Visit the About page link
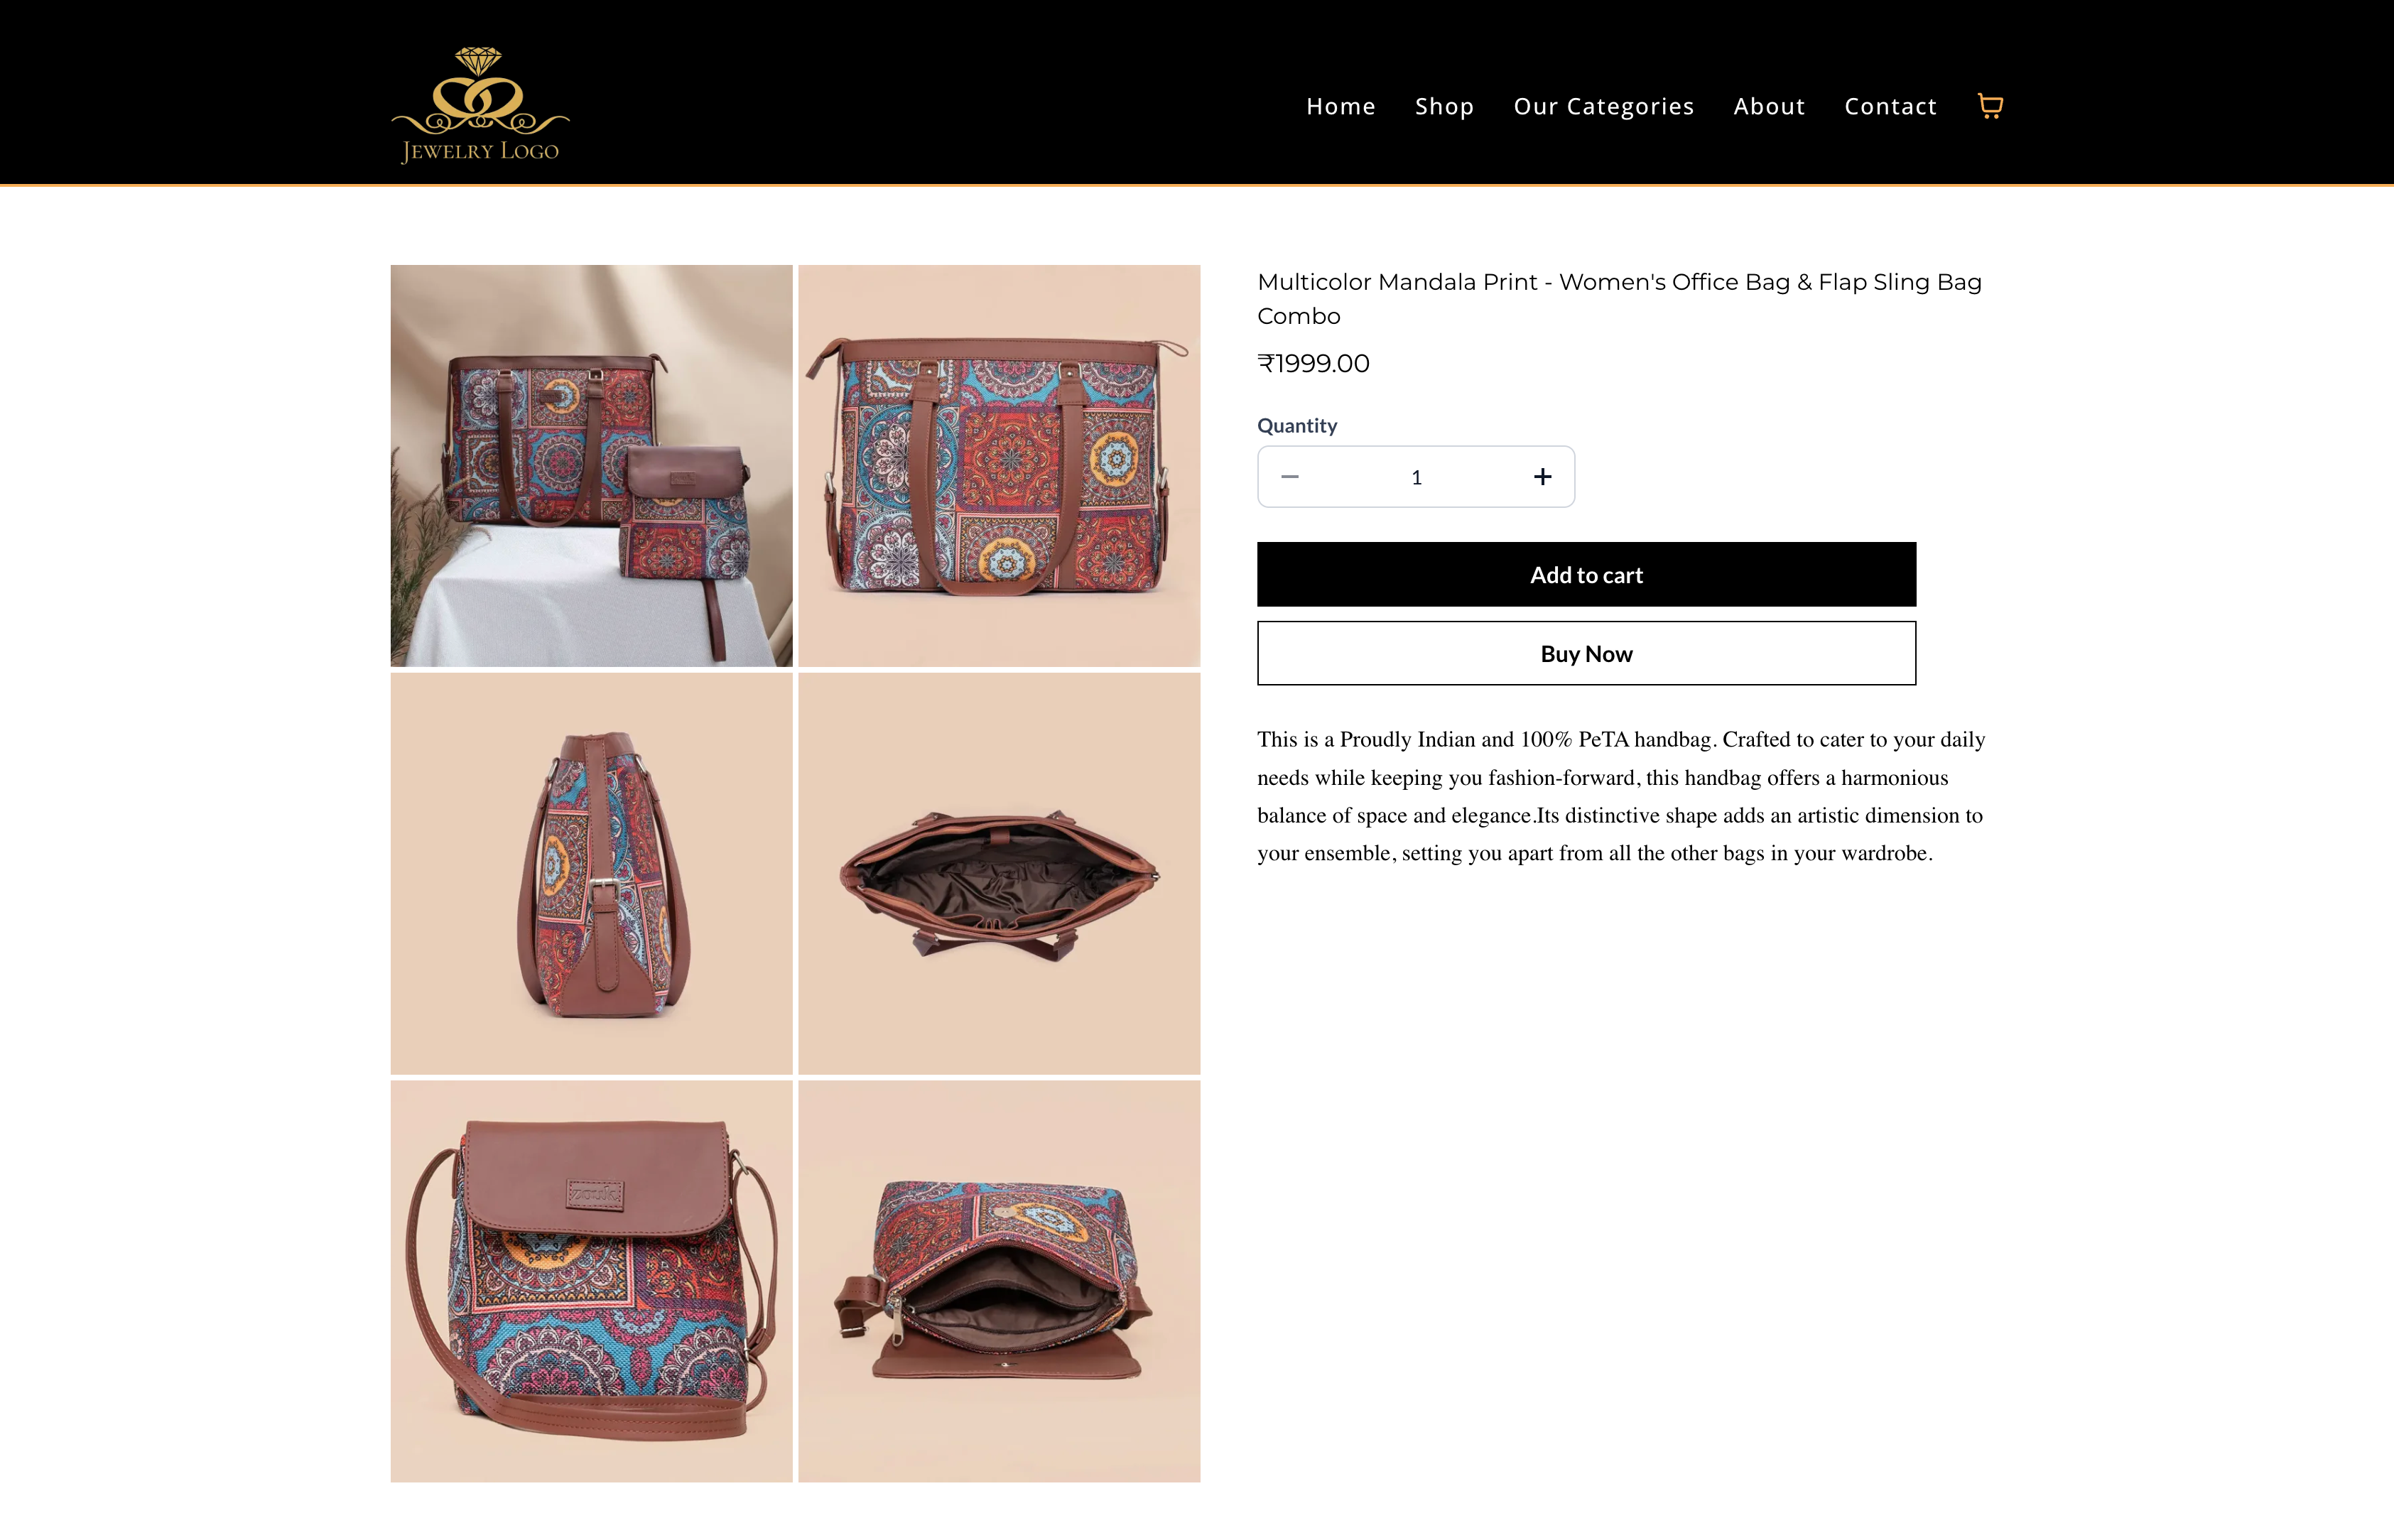Viewport: 2394px width, 1540px height. (1769, 106)
